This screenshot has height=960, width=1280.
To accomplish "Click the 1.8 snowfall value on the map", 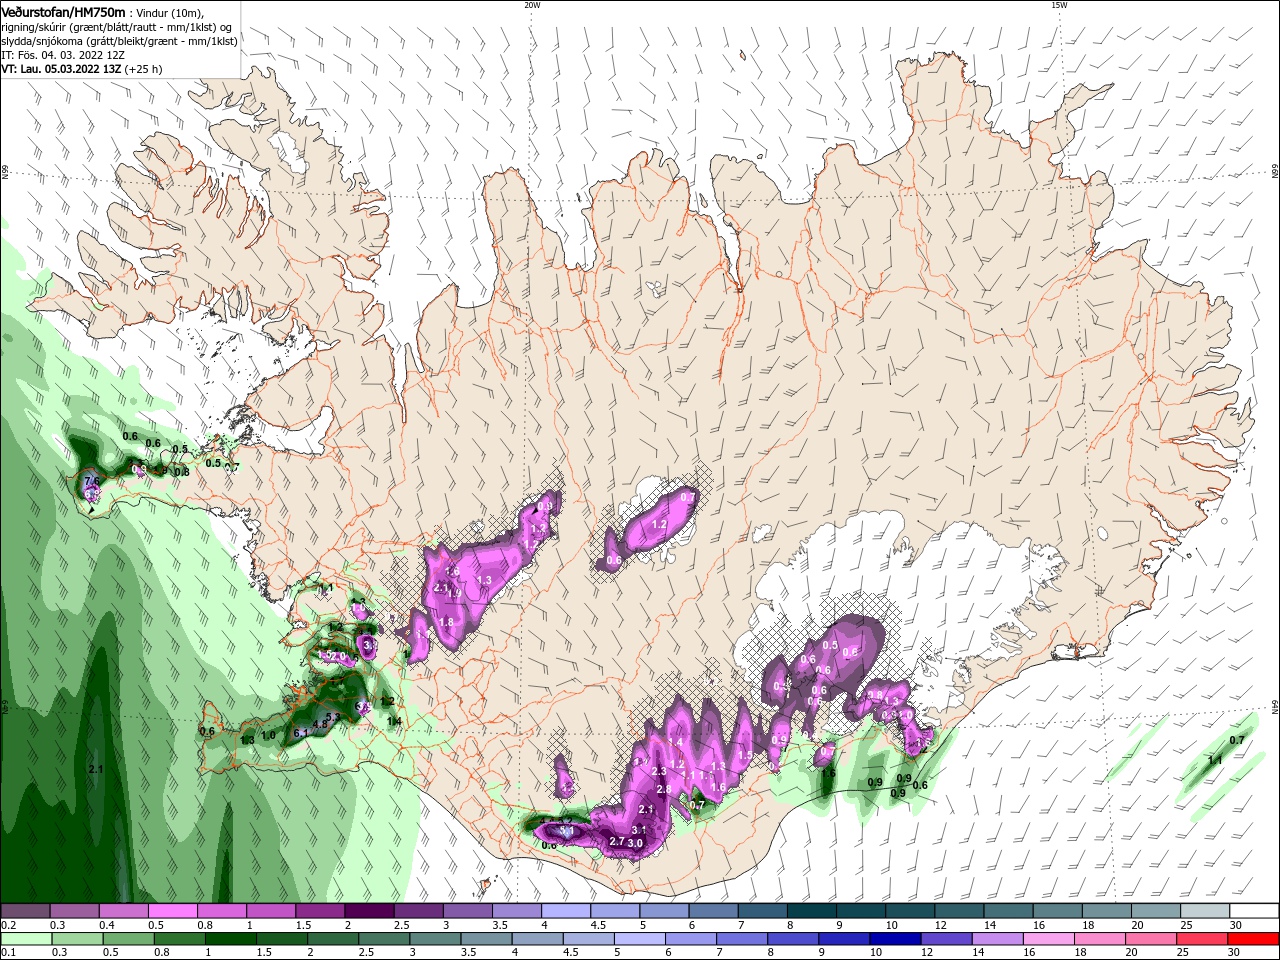I will [446, 622].
